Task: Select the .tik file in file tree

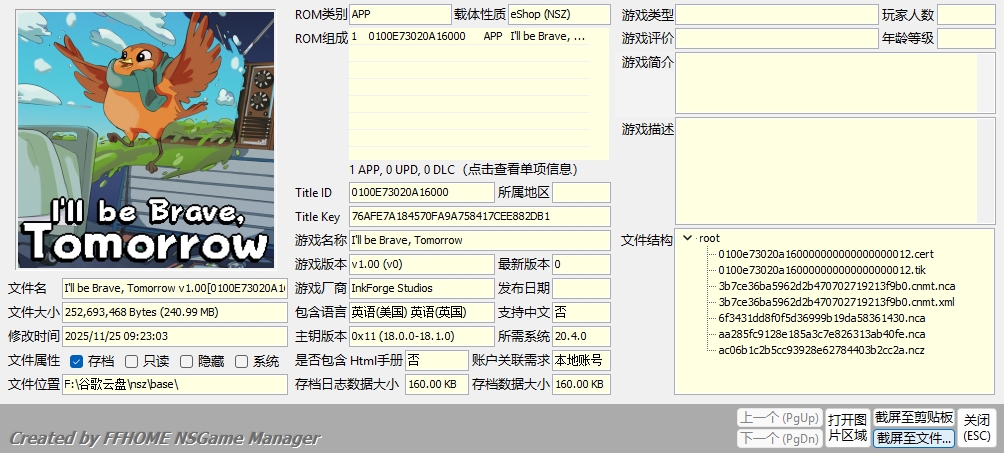Action: tap(822, 270)
